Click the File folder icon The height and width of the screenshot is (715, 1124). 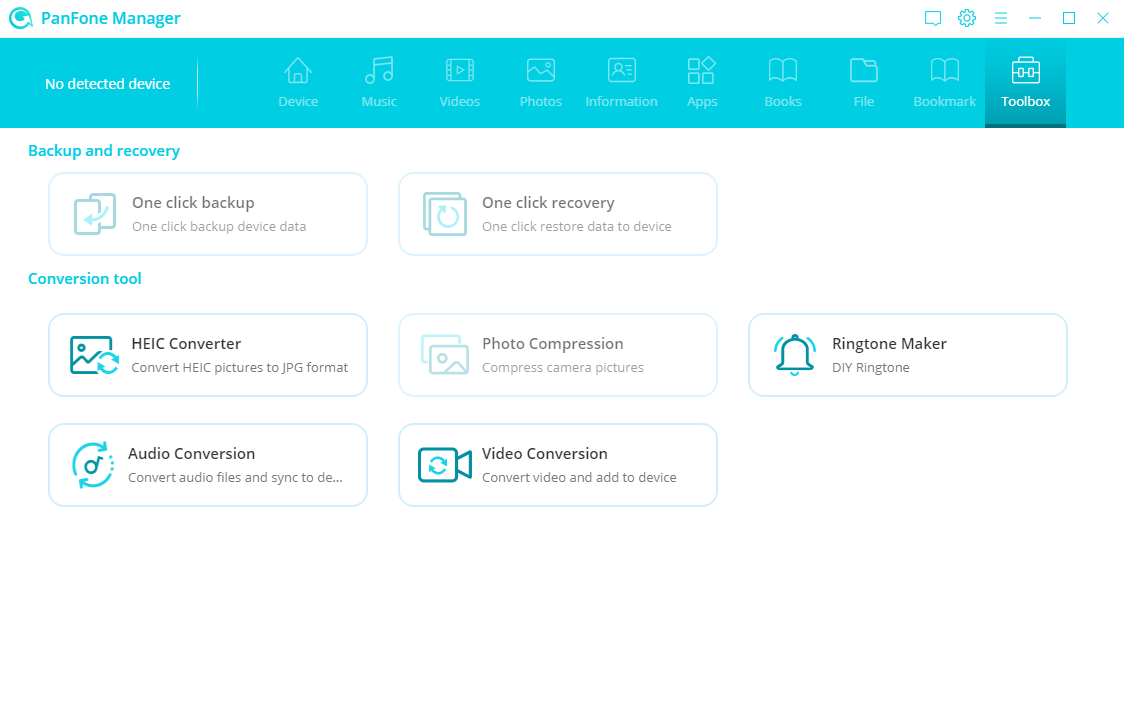(864, 70)
